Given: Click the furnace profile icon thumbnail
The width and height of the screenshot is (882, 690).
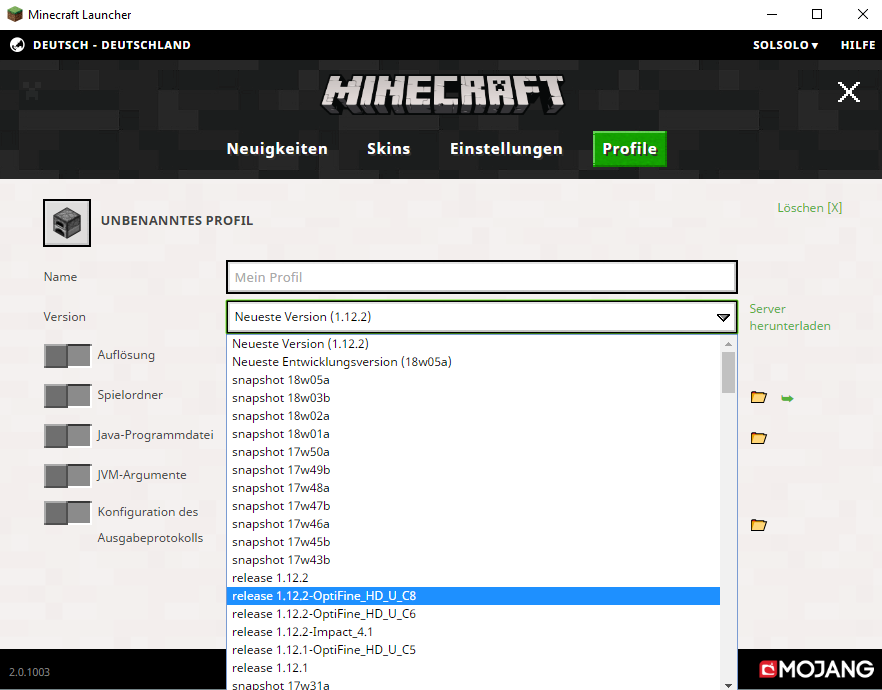Looking at the screenshot, I should click(67, 223).
